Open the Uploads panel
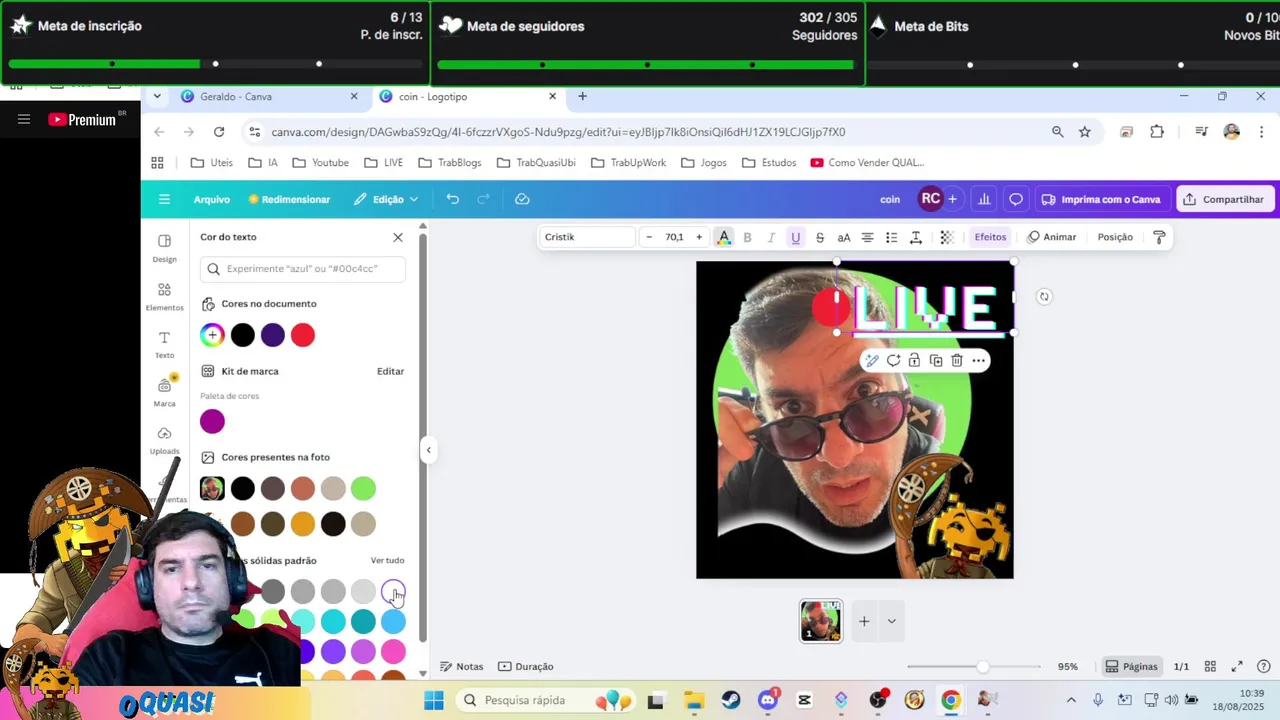This screenshot has height=720, width=1280. (x=164, y=440)
